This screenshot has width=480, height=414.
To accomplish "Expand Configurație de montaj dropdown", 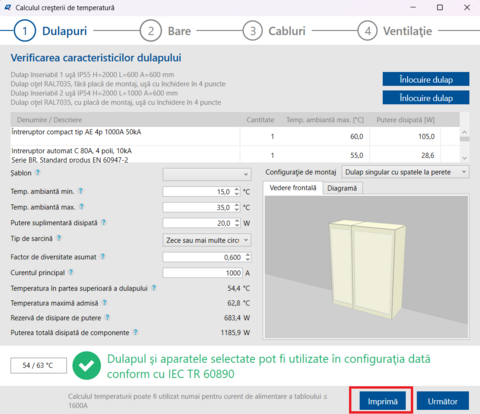I will 405,172.
